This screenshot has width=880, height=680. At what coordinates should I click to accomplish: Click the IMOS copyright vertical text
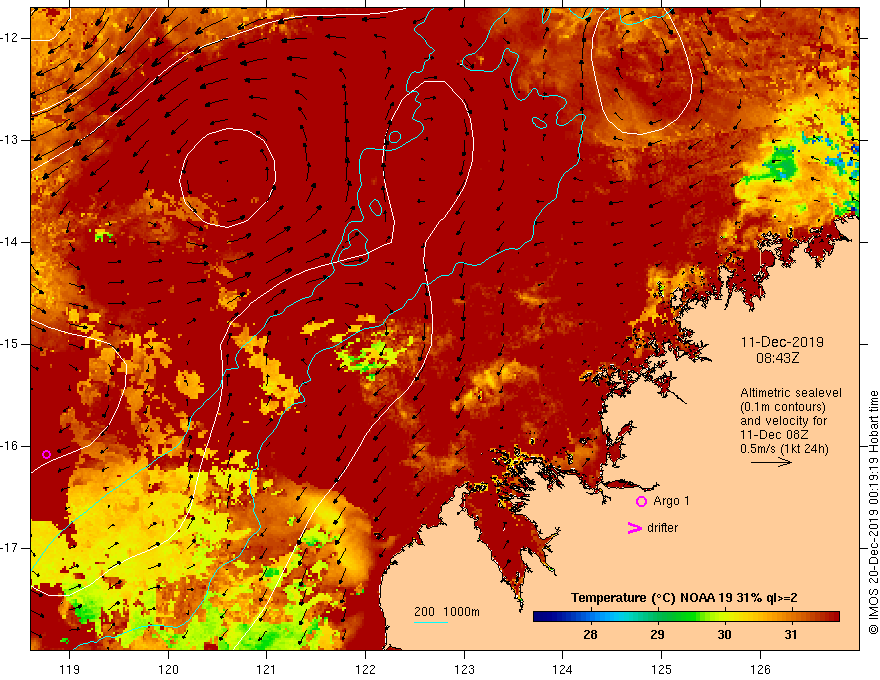[x=873, y=513]
